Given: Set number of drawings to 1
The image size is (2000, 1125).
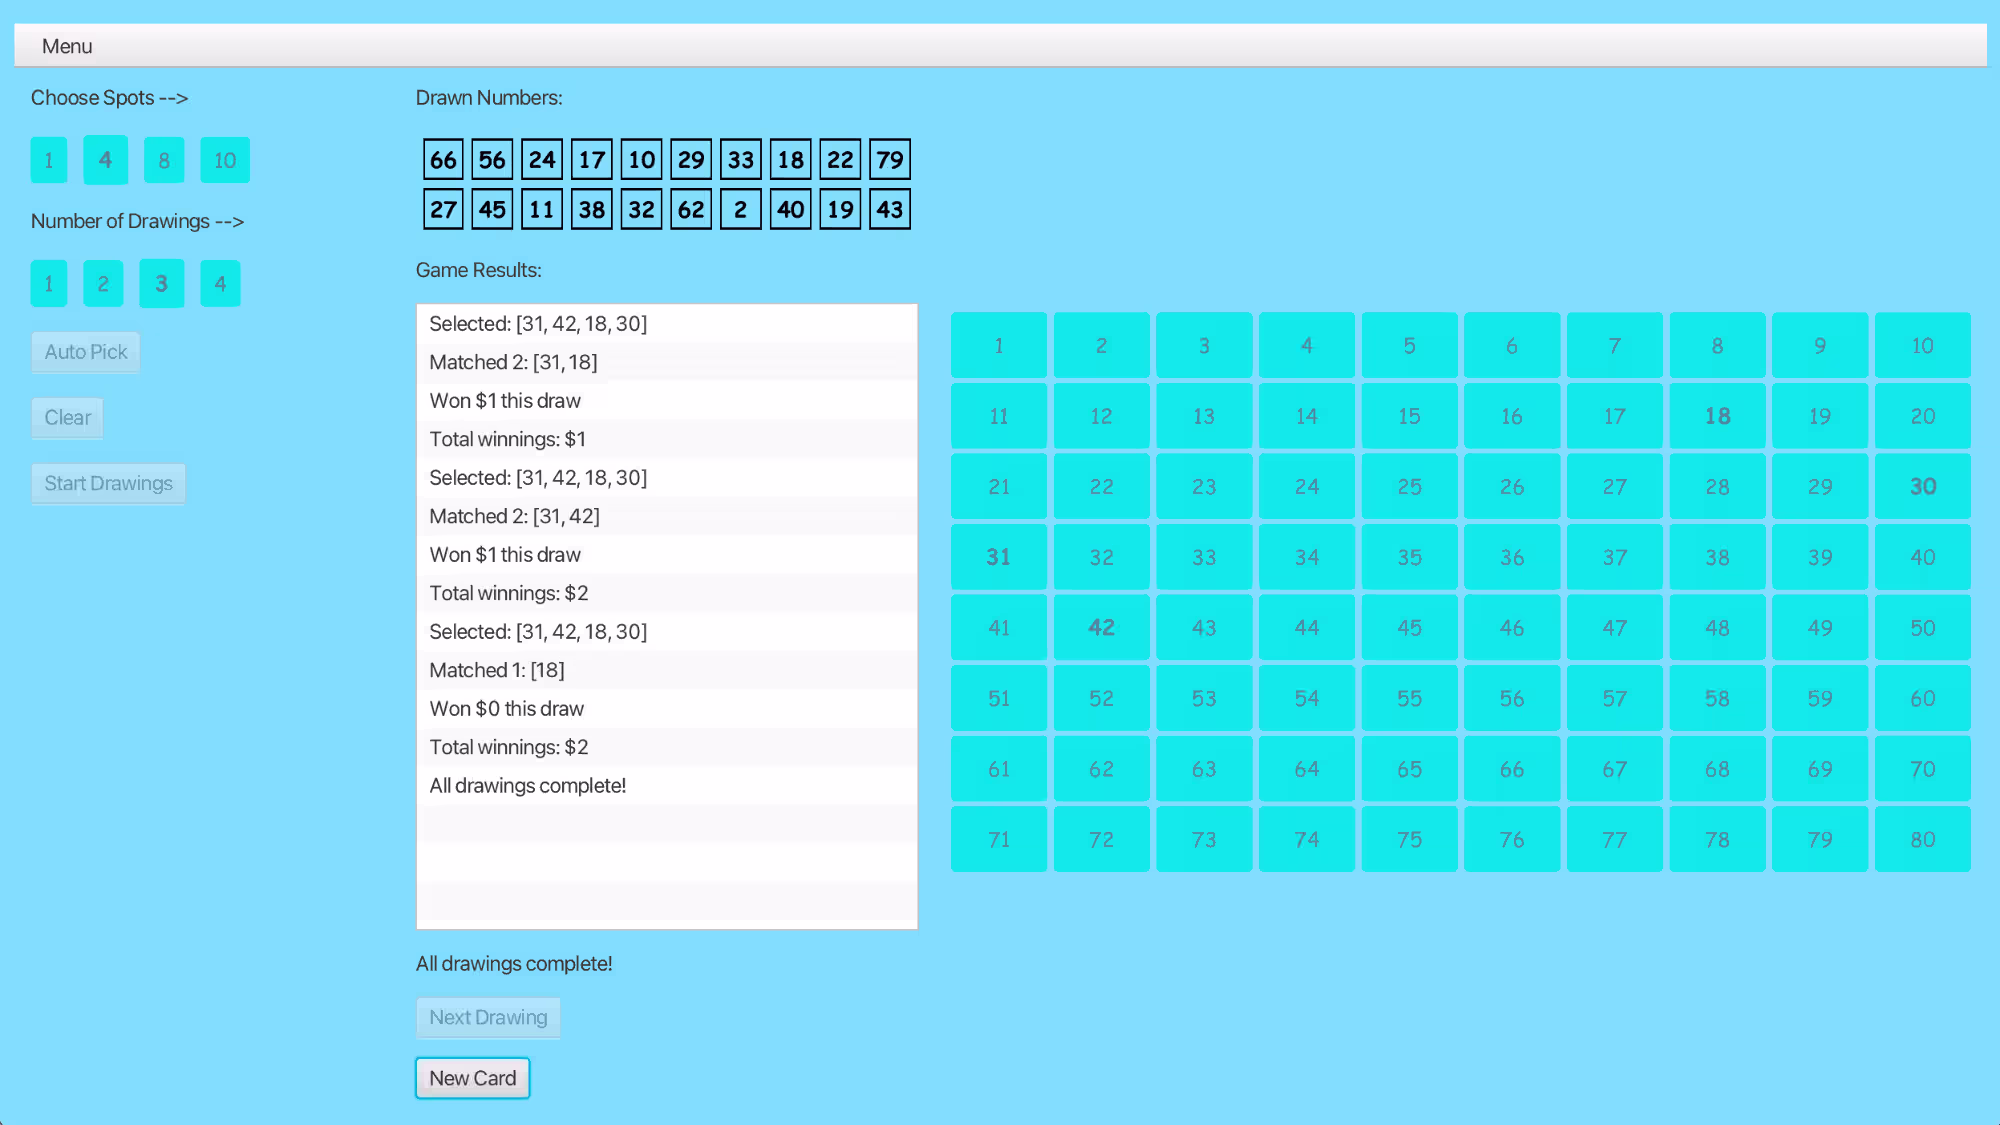Looking at the screenshot, I should [x=48, y=284].
